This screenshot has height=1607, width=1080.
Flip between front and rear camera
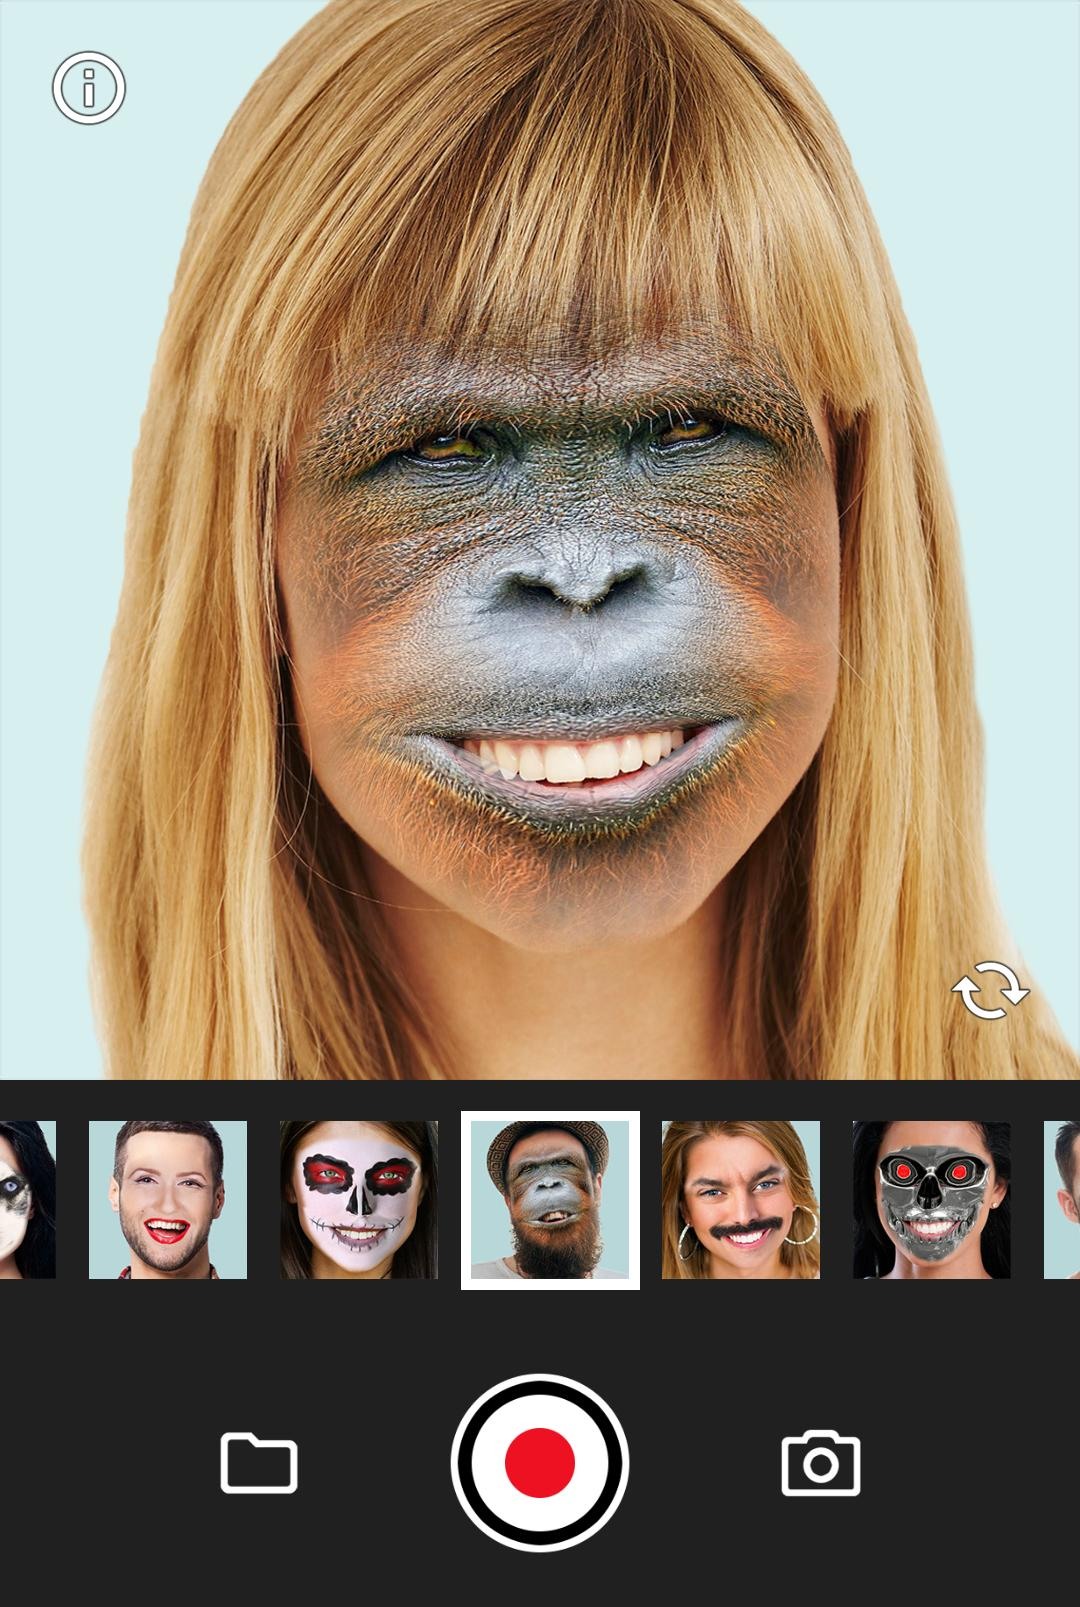point(990,990)
